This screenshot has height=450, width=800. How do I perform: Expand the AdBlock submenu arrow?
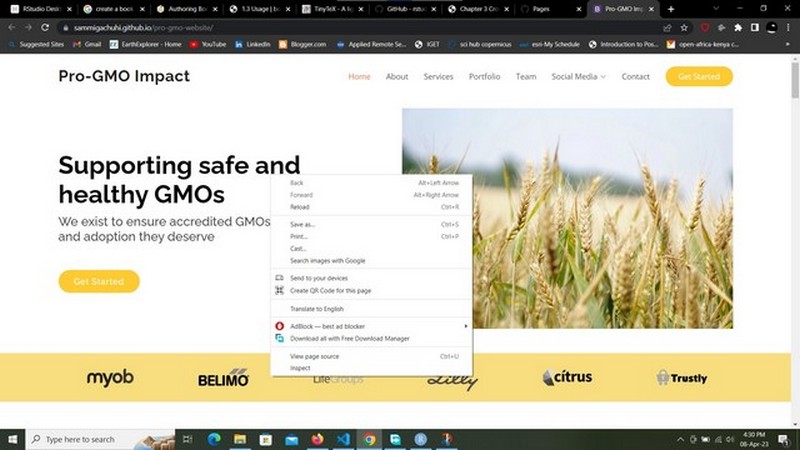[x=465, y=326]
